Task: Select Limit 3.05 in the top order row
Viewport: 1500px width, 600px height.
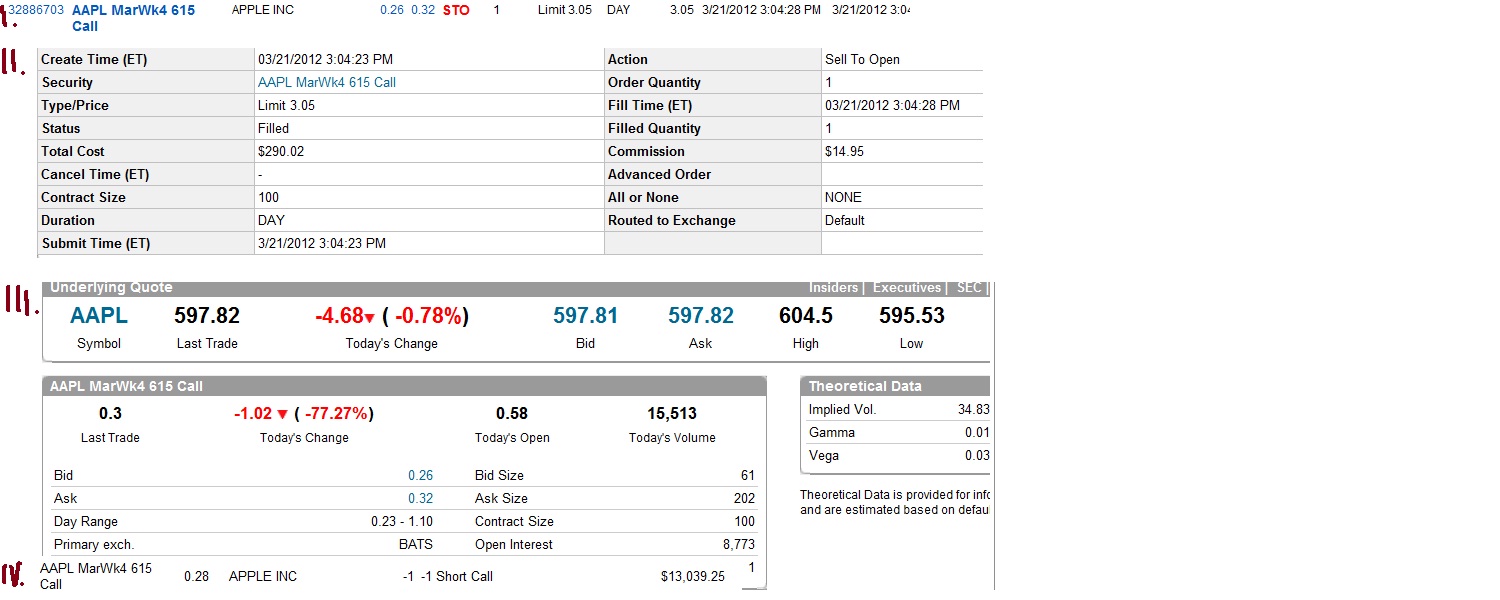Action: click(x=564, y=10)
